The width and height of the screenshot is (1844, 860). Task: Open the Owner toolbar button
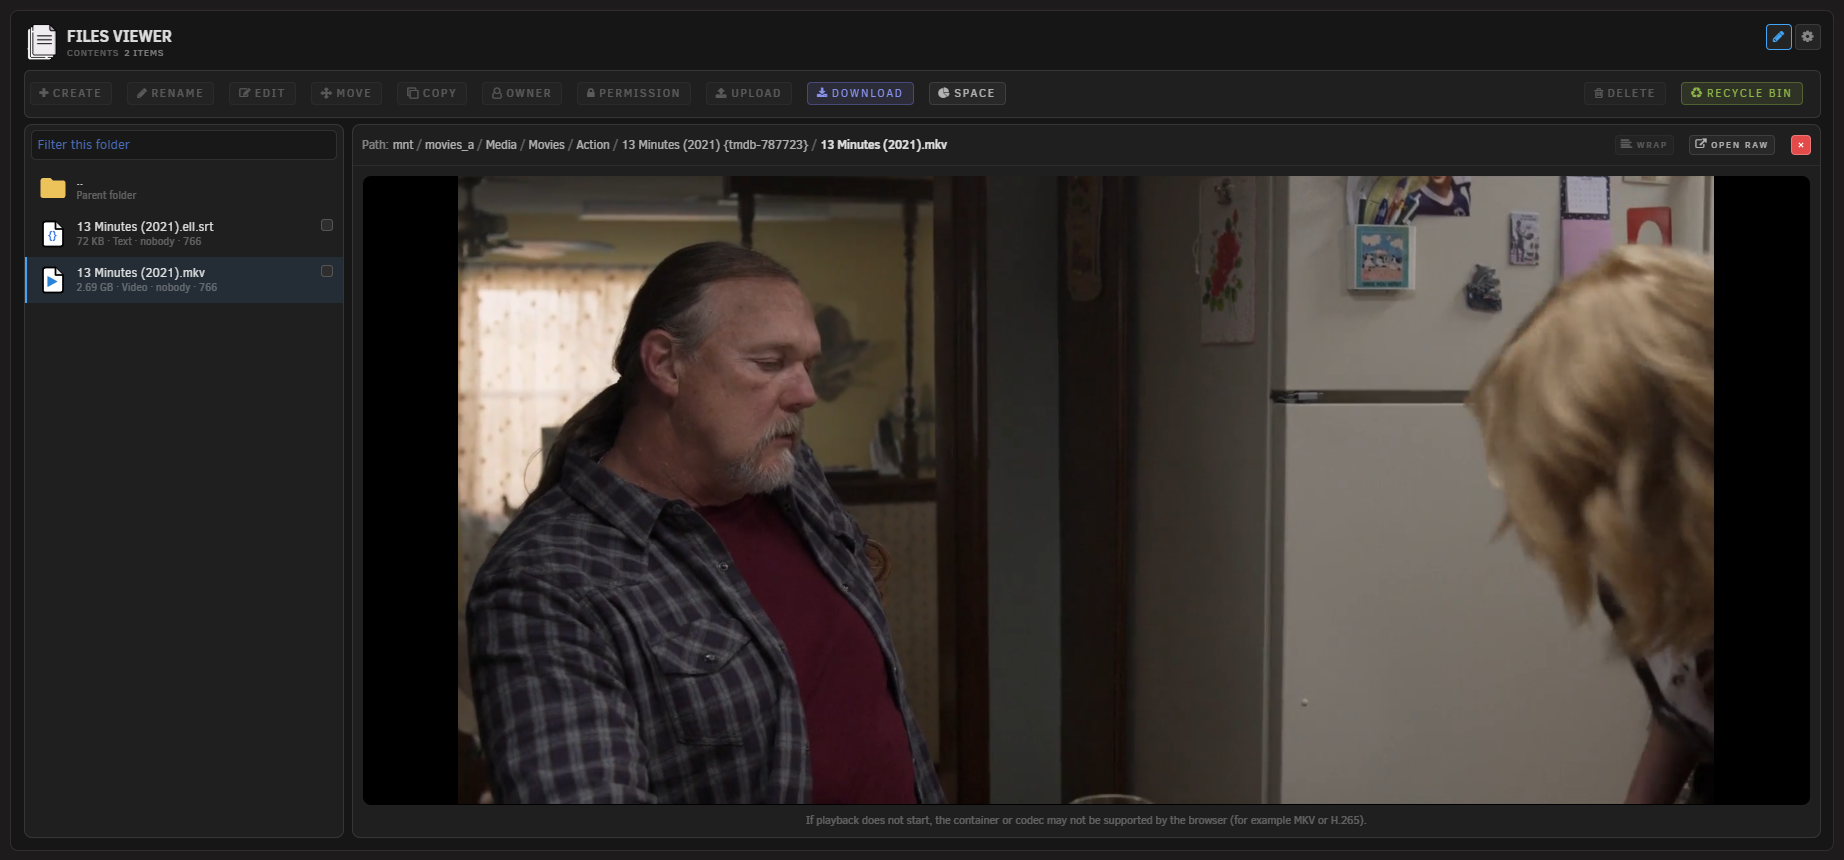pos(522,93)
